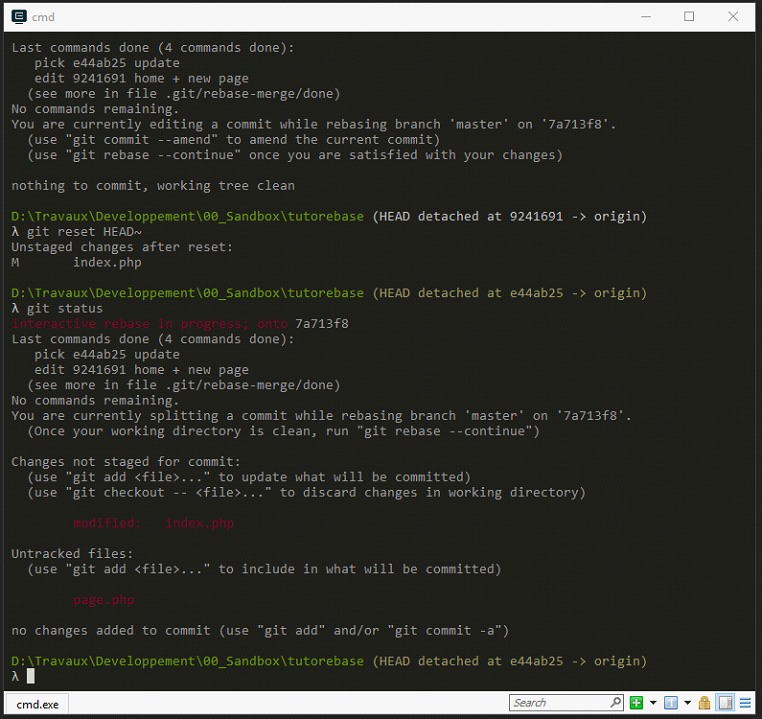The image size is (762, 719).
Task: Expand the new console dropdown arrow
Action: click(x=653, y=703)
